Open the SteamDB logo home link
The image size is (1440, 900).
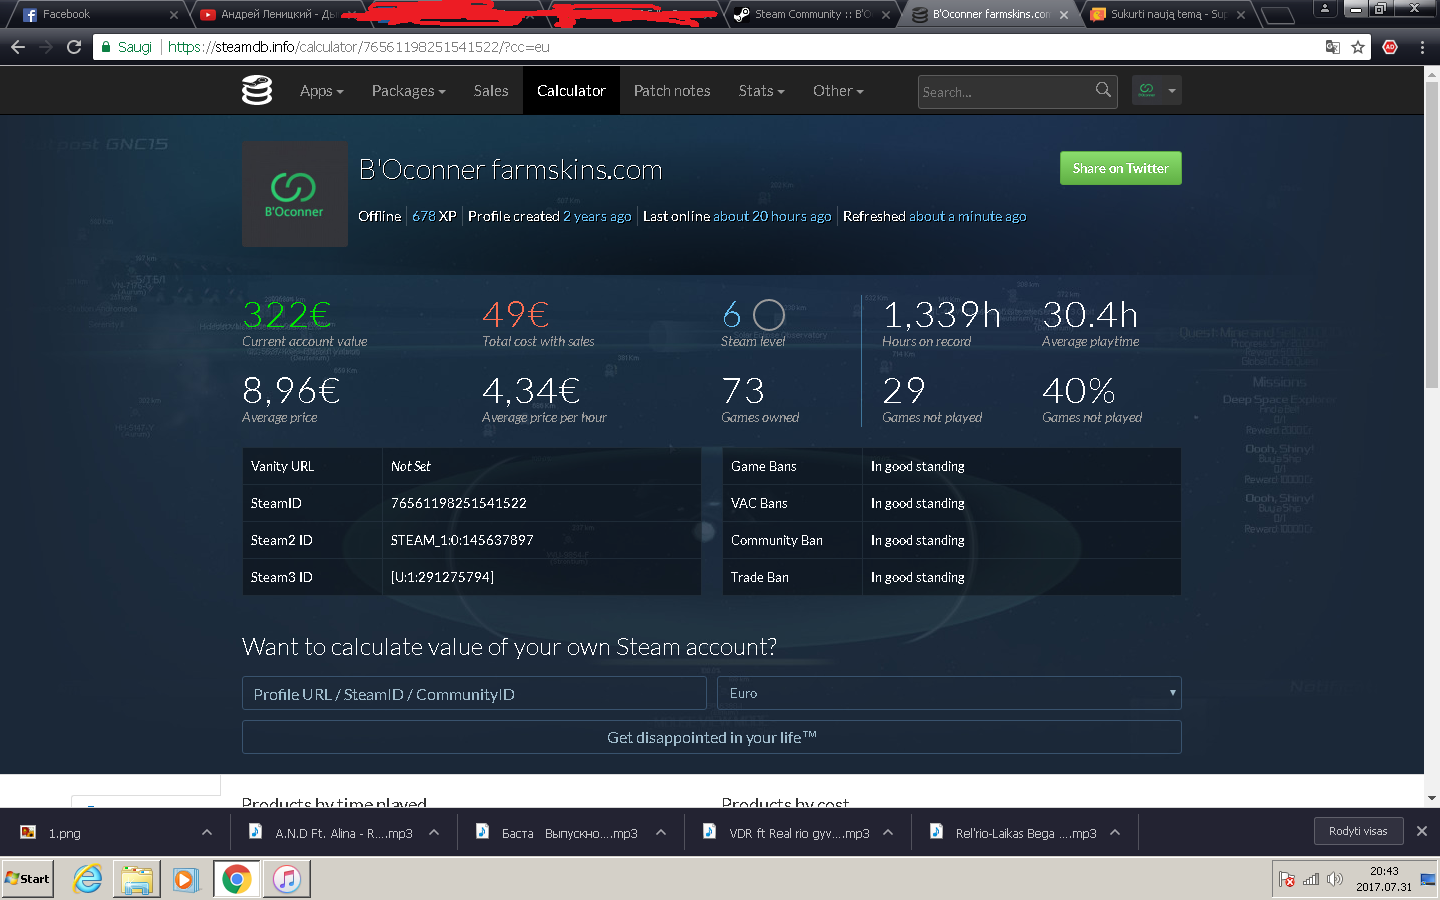tap(257, 90)
